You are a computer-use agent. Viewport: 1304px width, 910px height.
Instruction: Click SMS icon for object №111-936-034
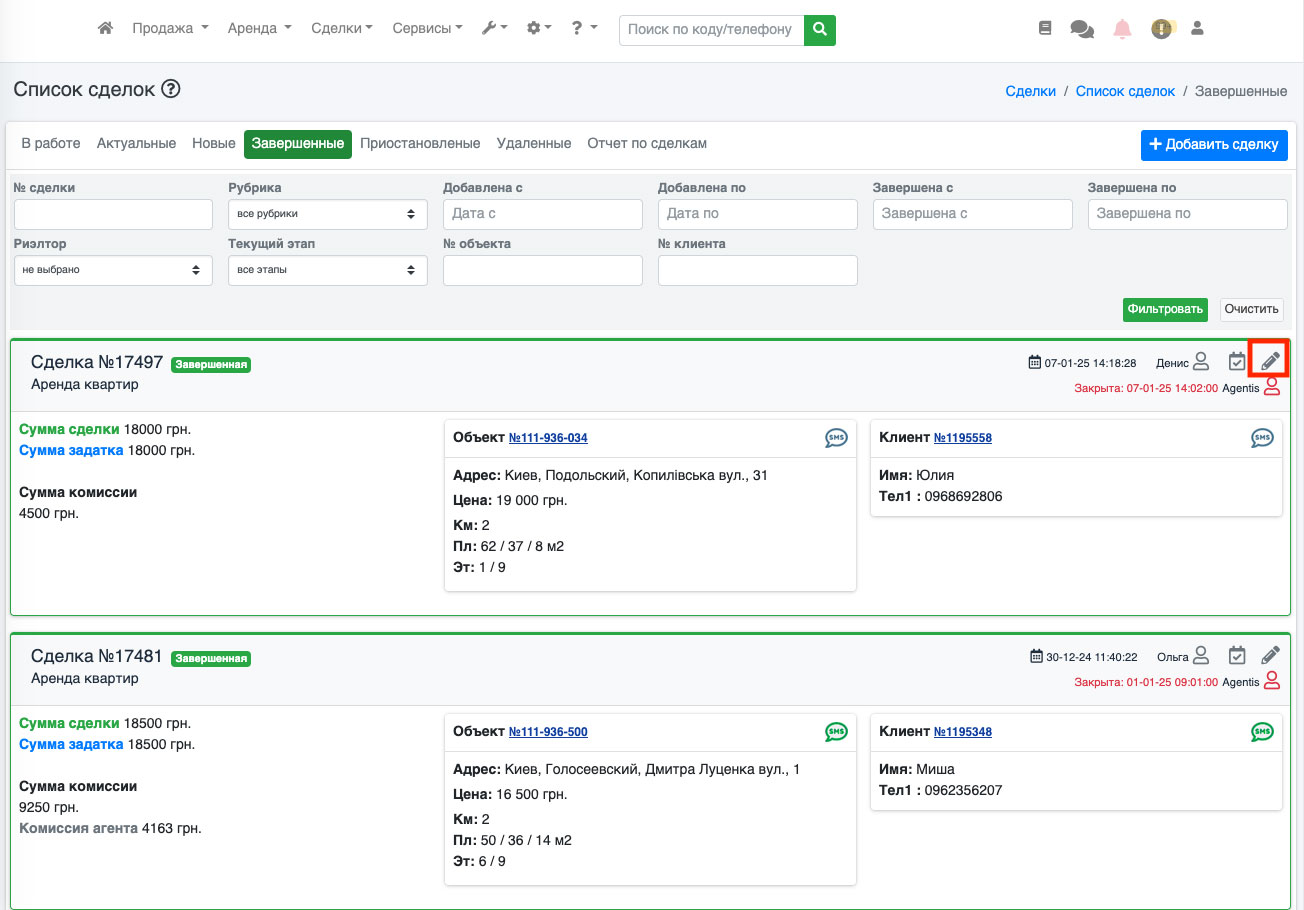(836, 438)
